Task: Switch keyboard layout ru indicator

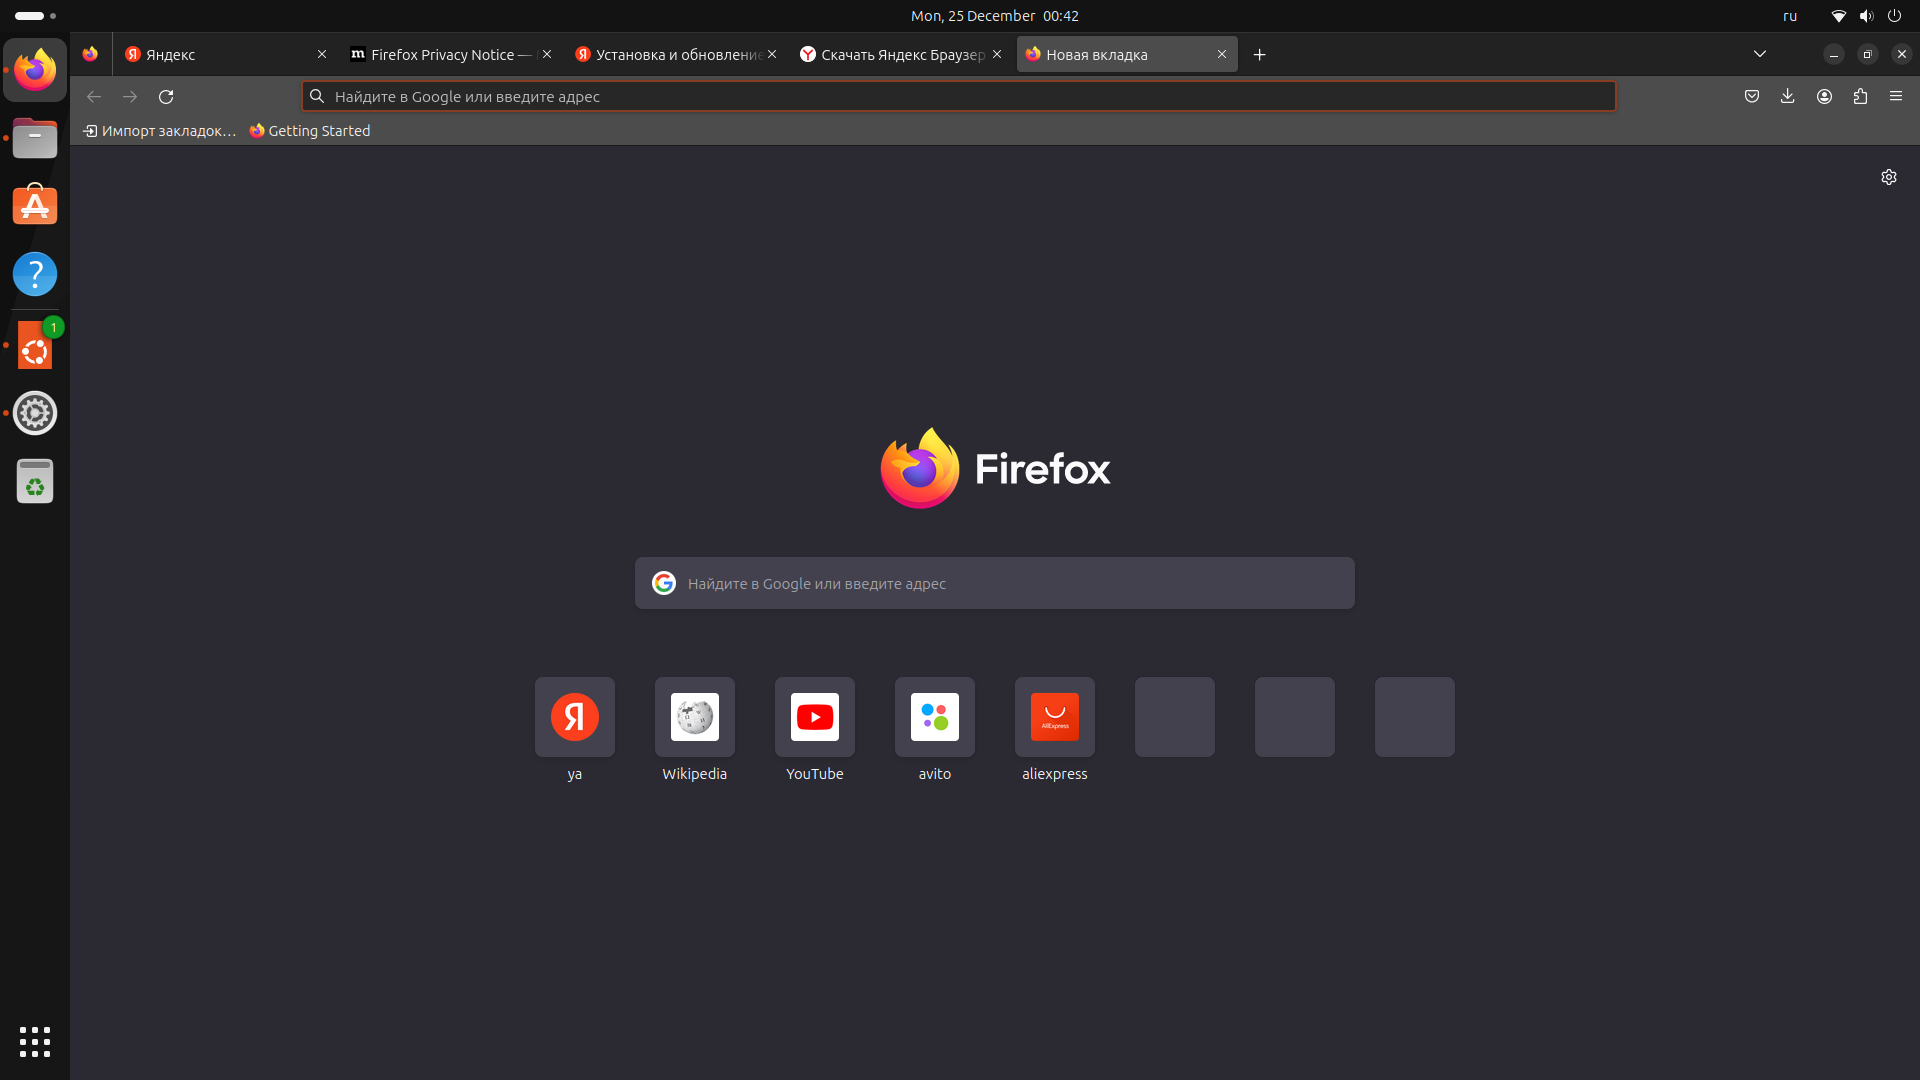Action: (x=1790, y=16)
